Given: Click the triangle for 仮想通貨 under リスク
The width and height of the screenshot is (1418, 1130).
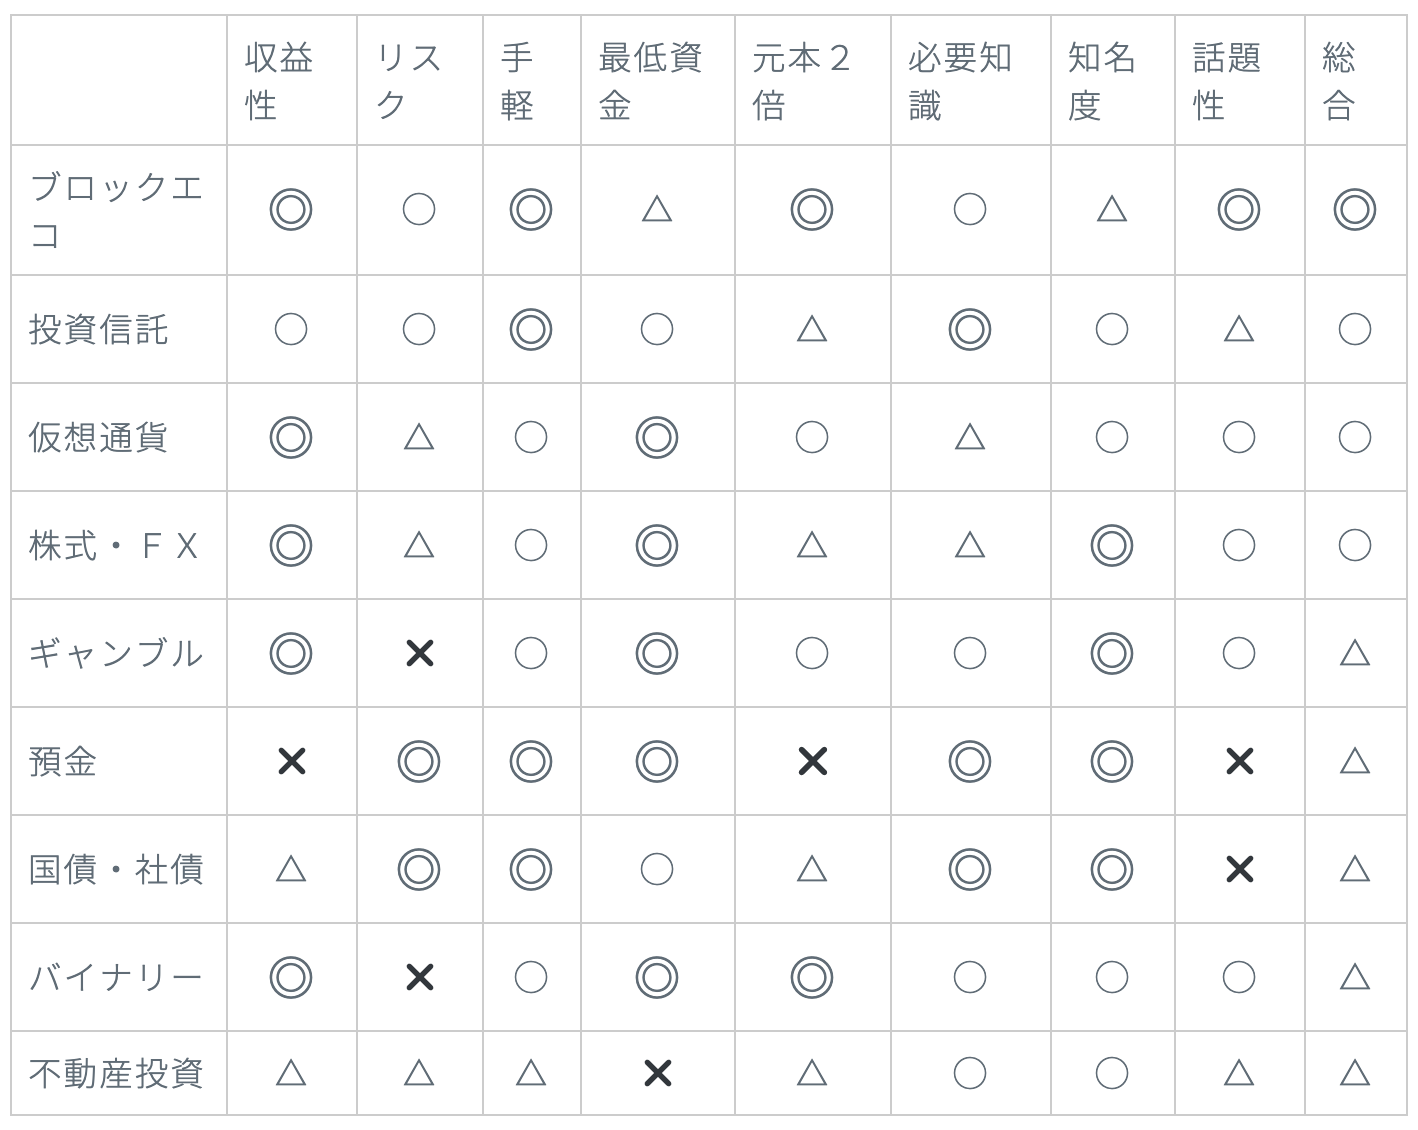Looking at the screenshot, I should coord(419,437).
